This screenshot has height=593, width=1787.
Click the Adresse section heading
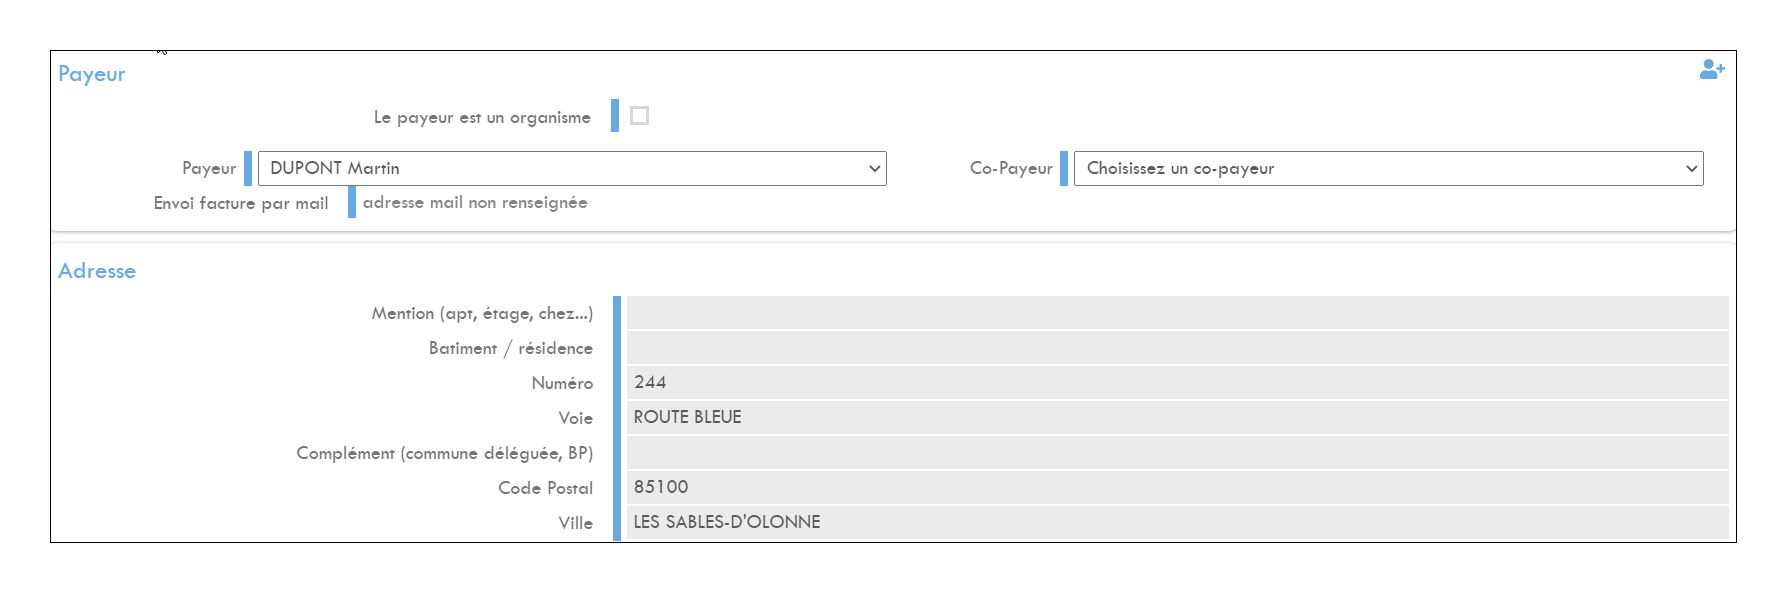(x=97, y=271)
